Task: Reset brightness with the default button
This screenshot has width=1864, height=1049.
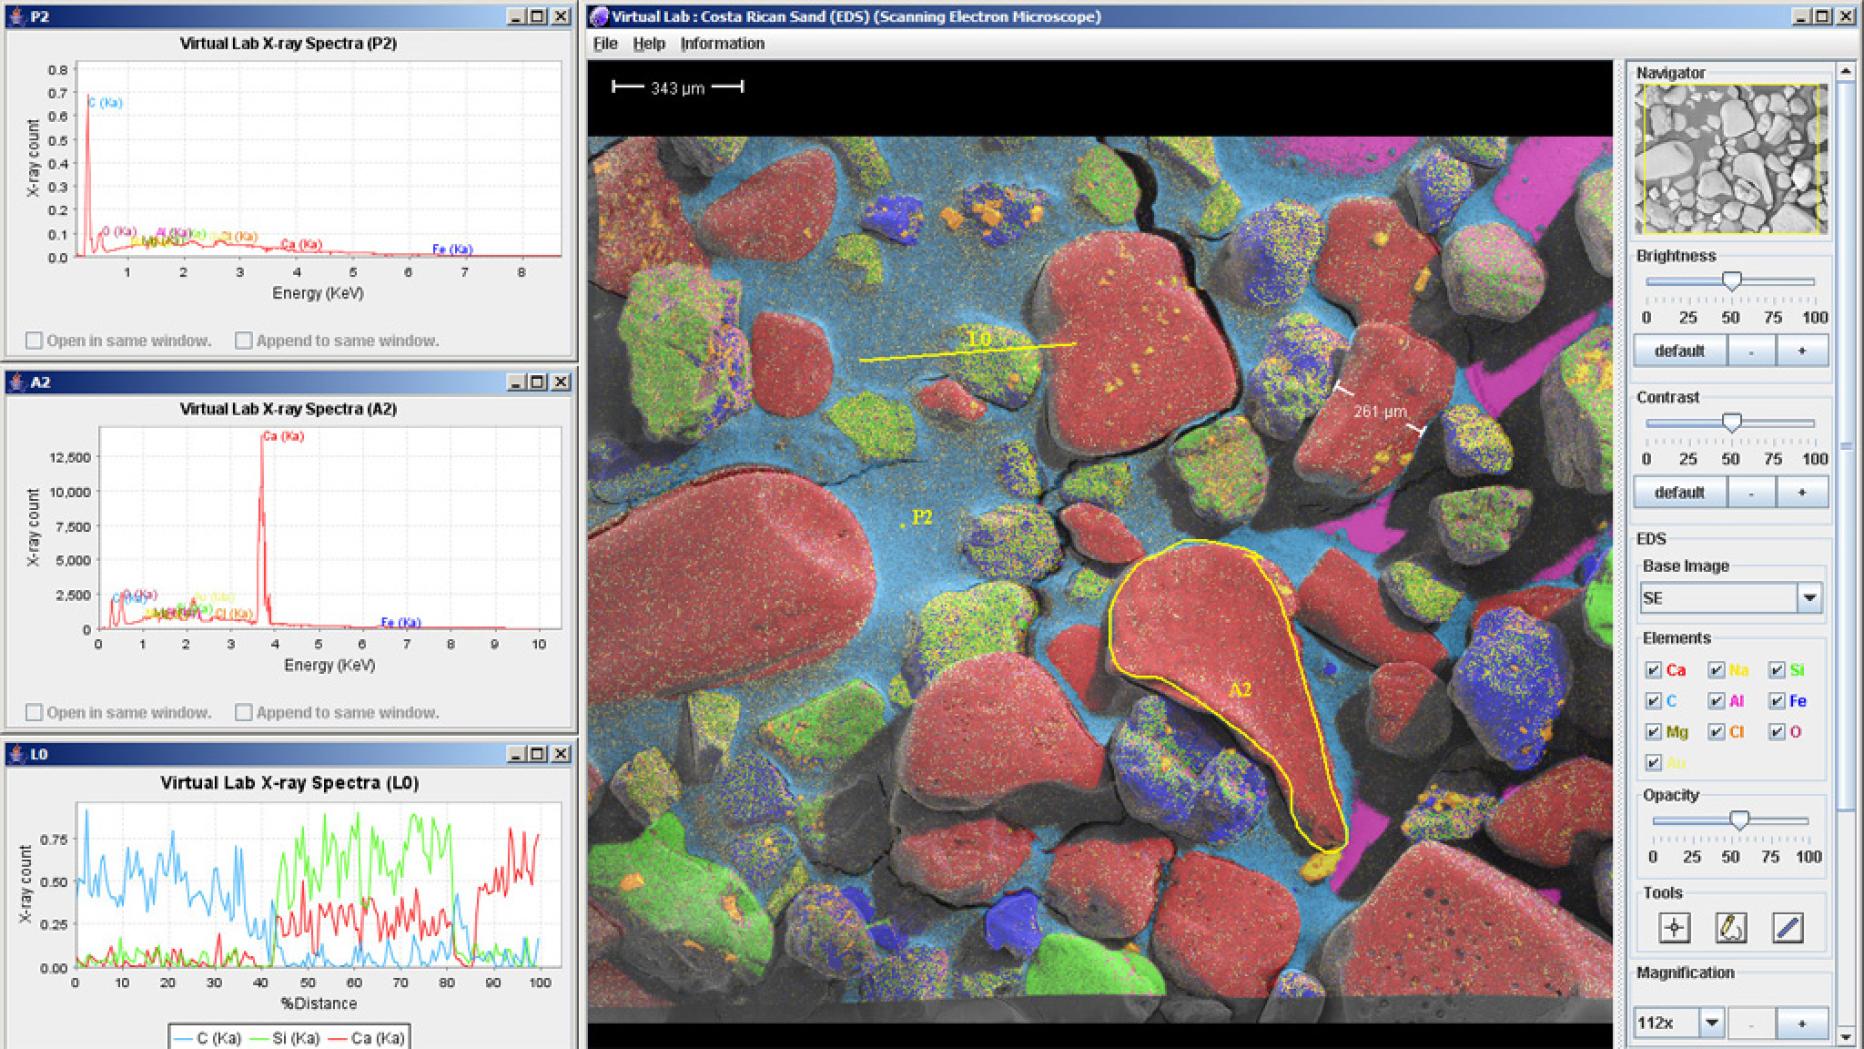Action: pos(1679,351)
